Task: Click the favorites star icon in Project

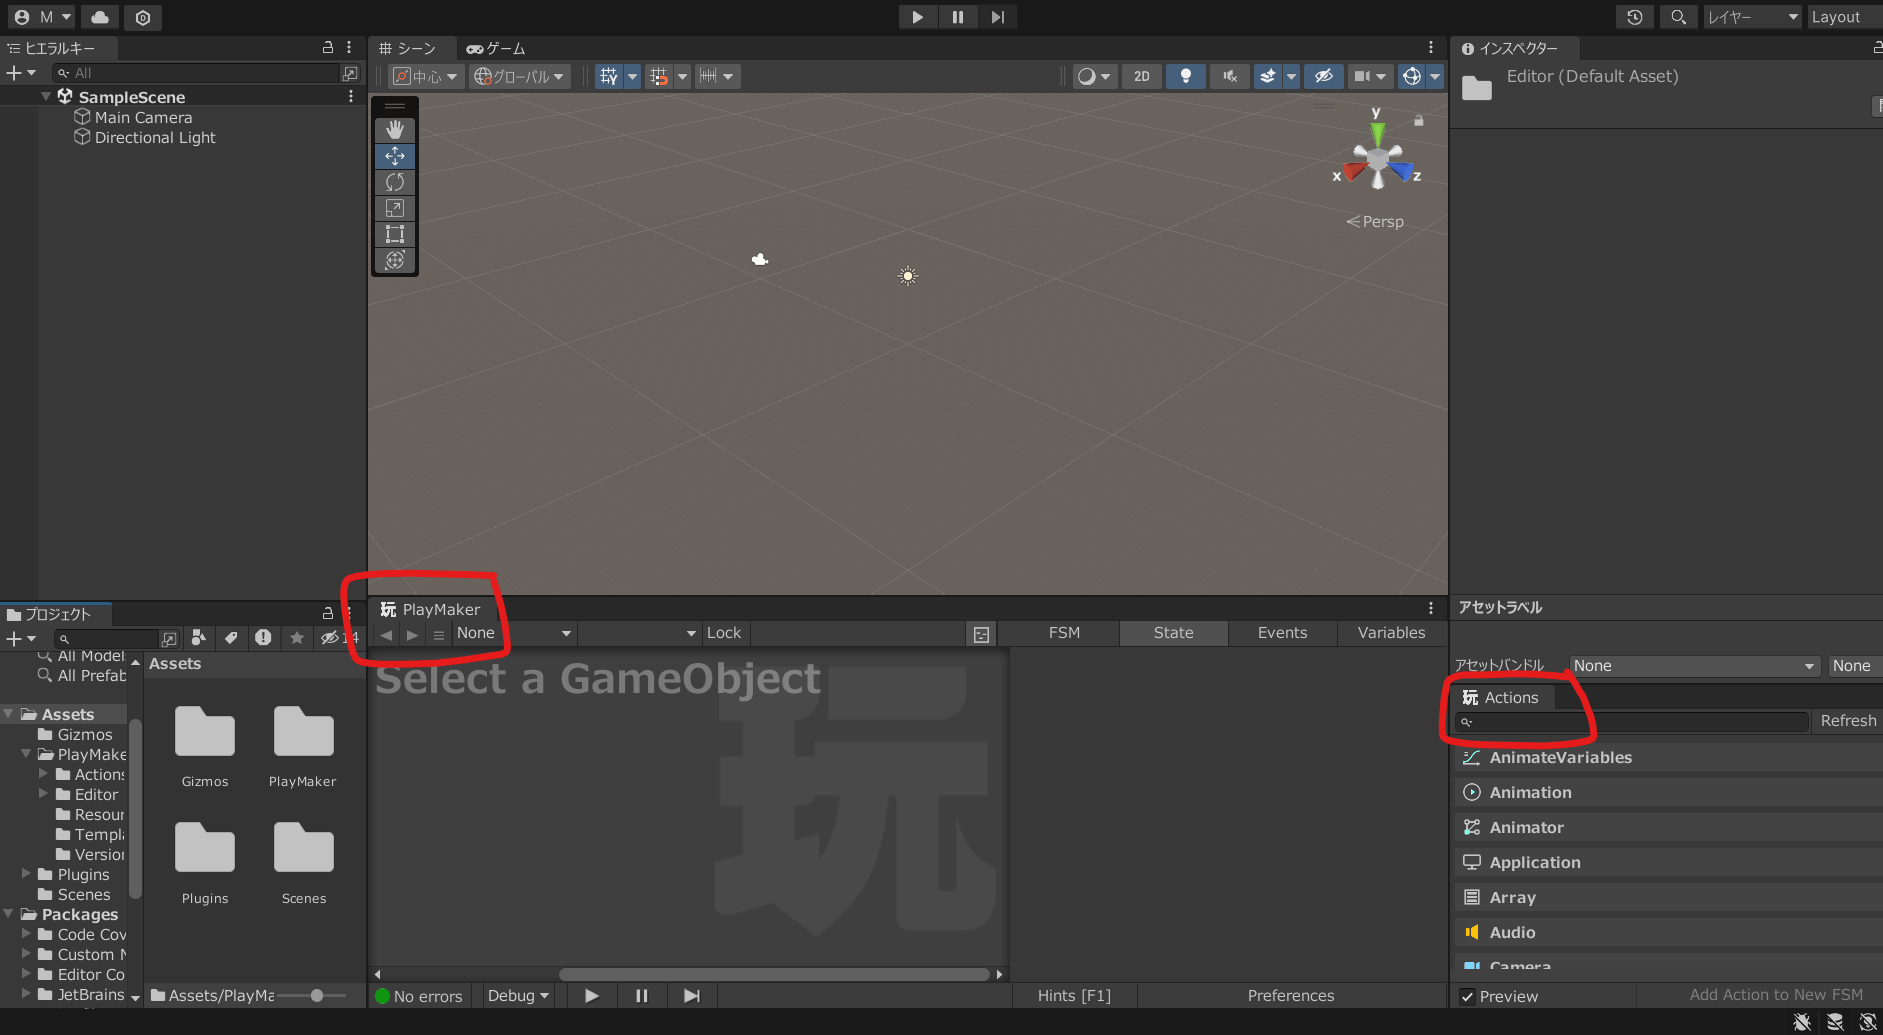Action: pyautogui.click(x=296, y=637)
